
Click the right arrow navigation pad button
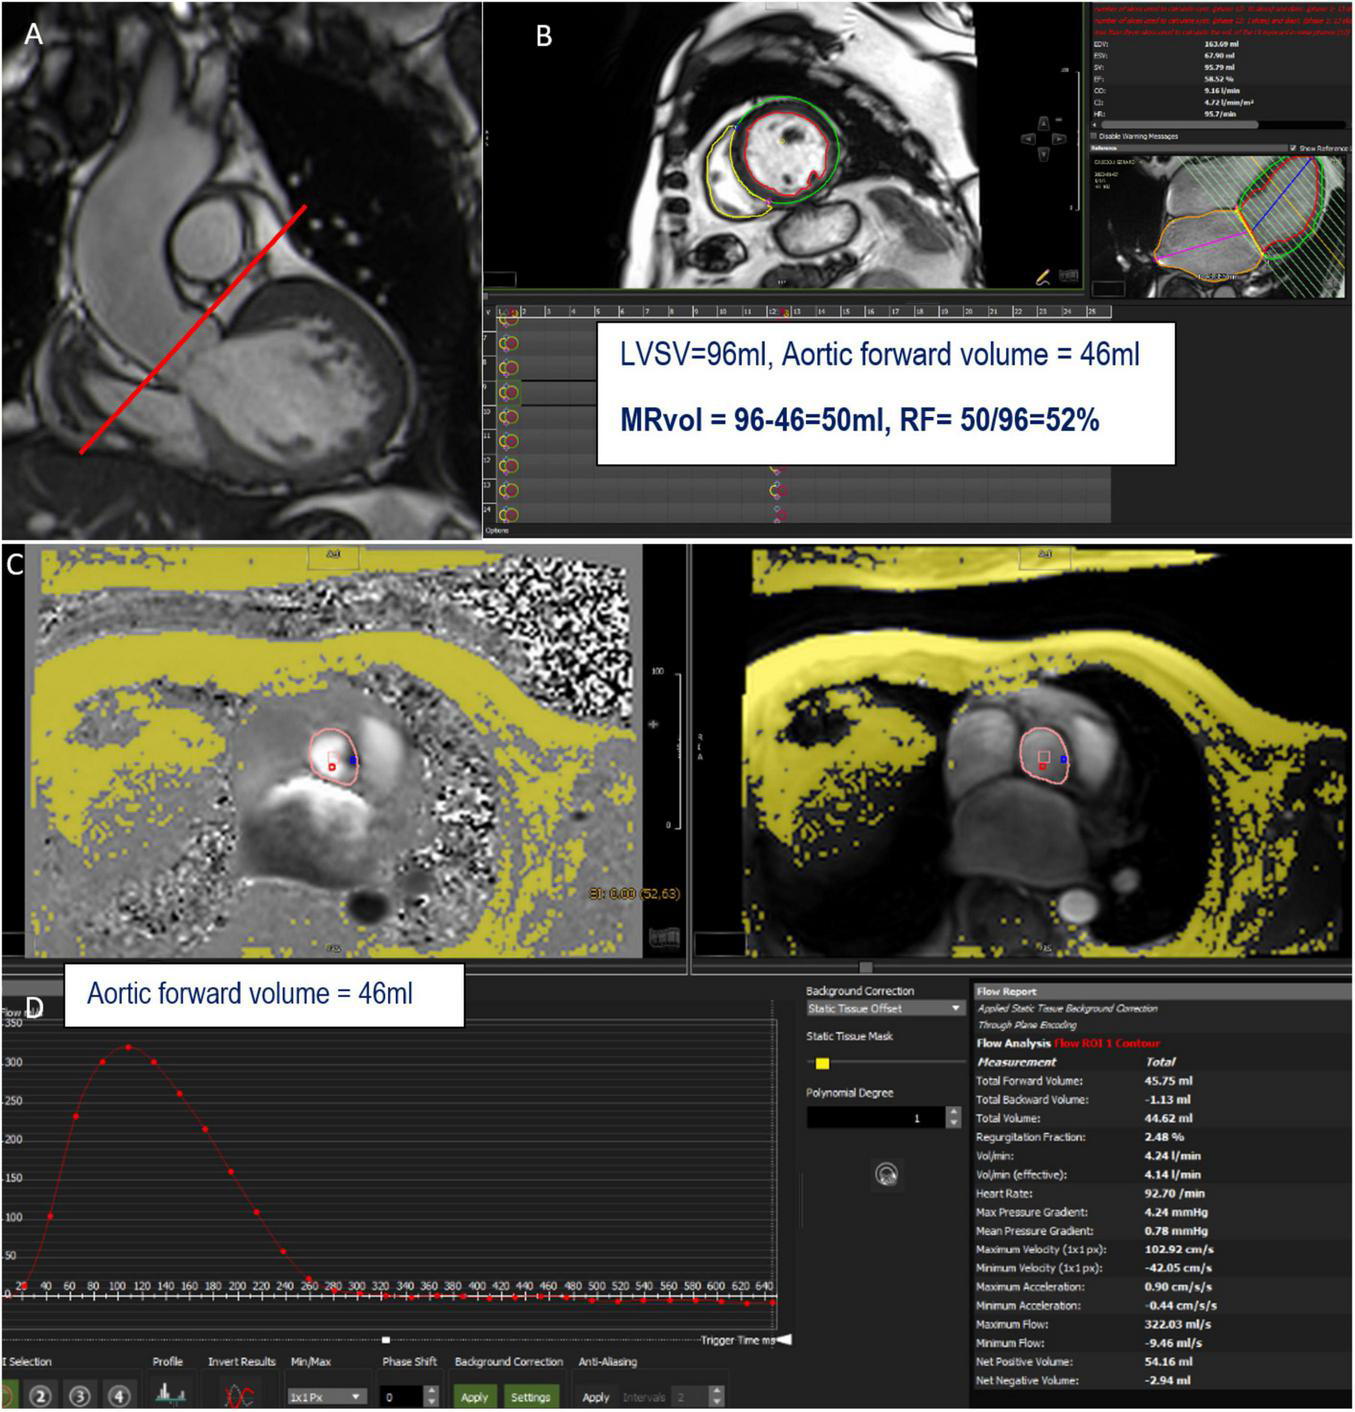1058,139
